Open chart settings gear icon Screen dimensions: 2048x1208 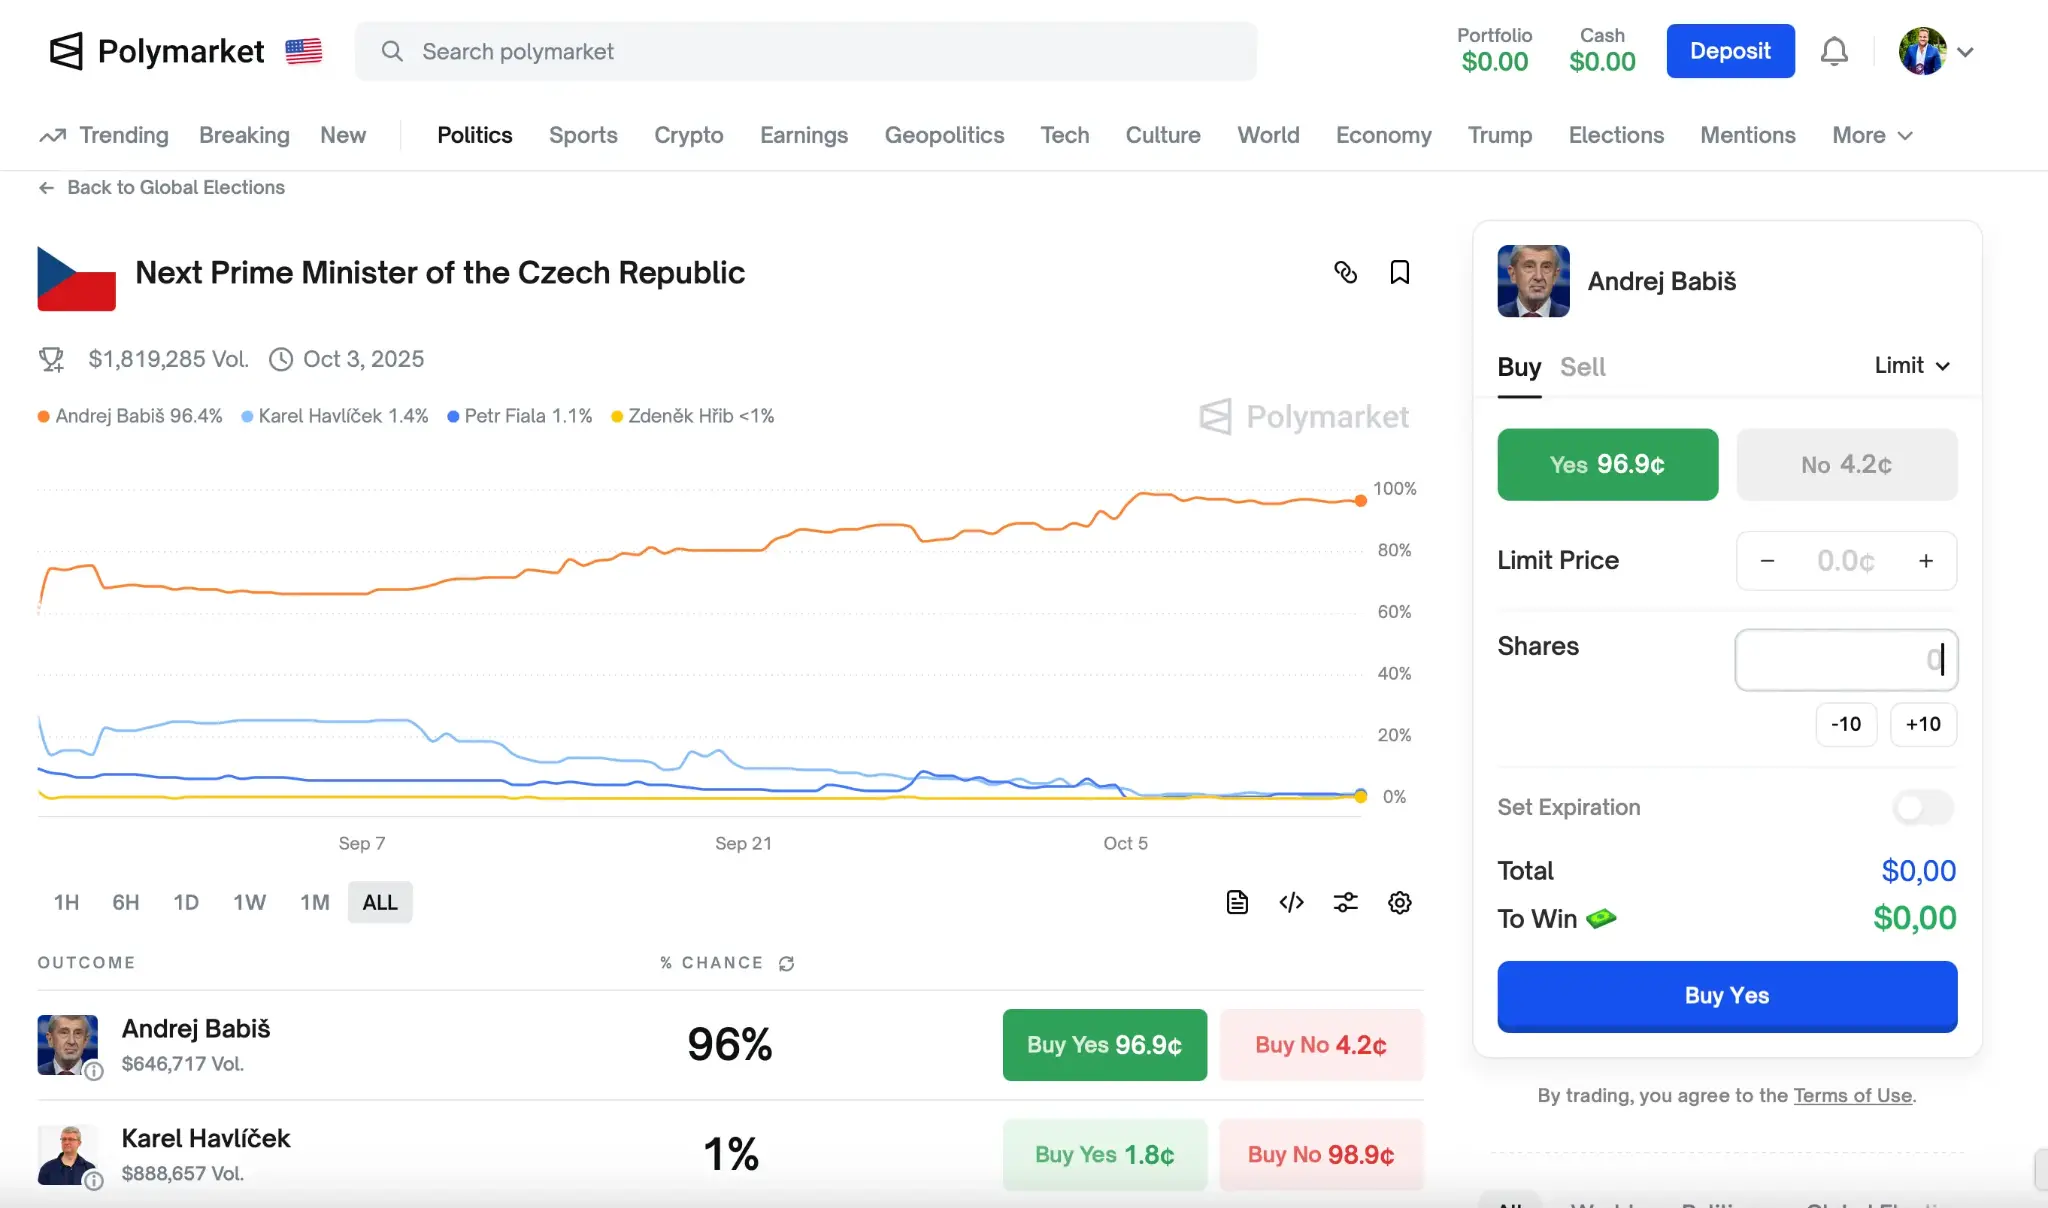[1399, 902]
